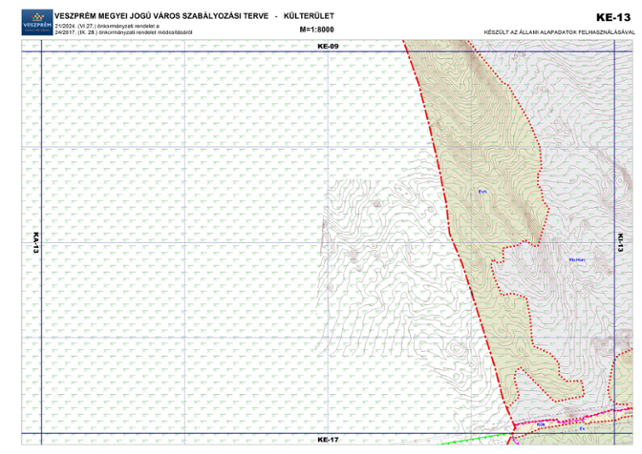Image resolution: width=642 pixels, height=454 pixels.
Task: Click the rotated KI-13 label on right edge
Action: [x=620, y=243]
